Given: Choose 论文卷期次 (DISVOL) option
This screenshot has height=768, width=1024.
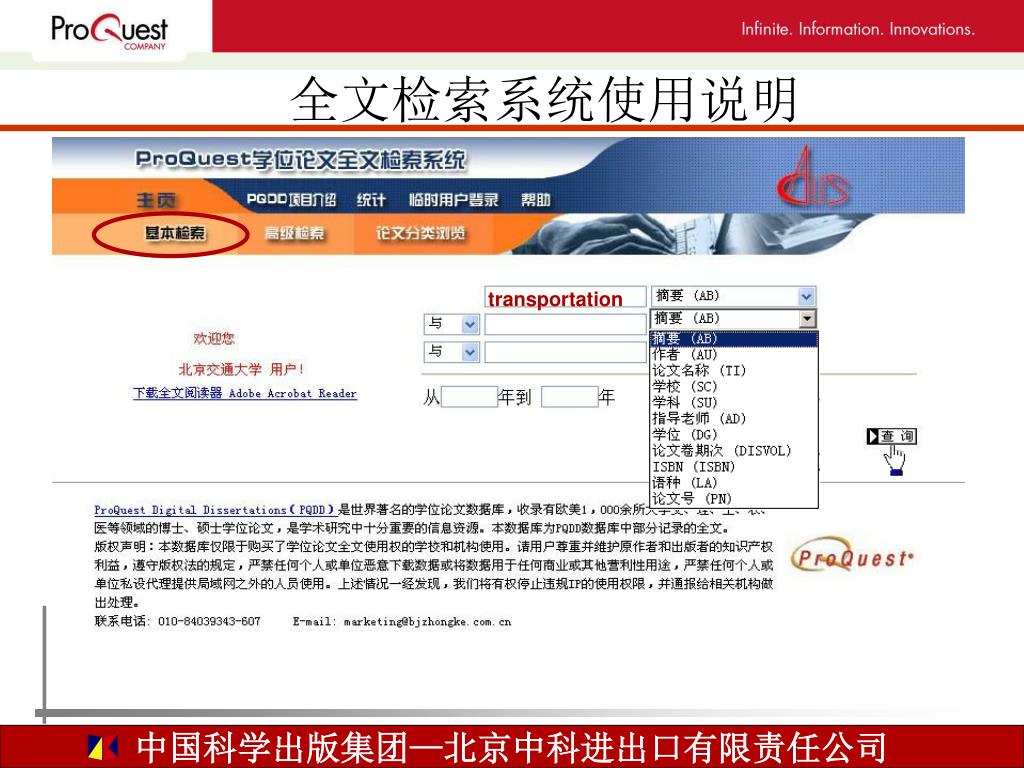Looking at the screenshot, I should 733,451.
